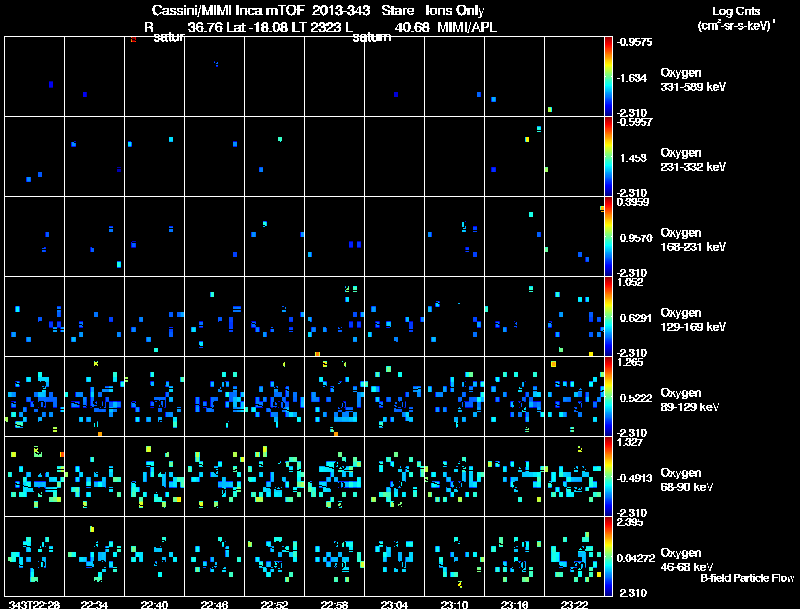Click the Oxygen 231-332 keV color bar
Screen dimensions: 800x609
[x=609, y=156]
